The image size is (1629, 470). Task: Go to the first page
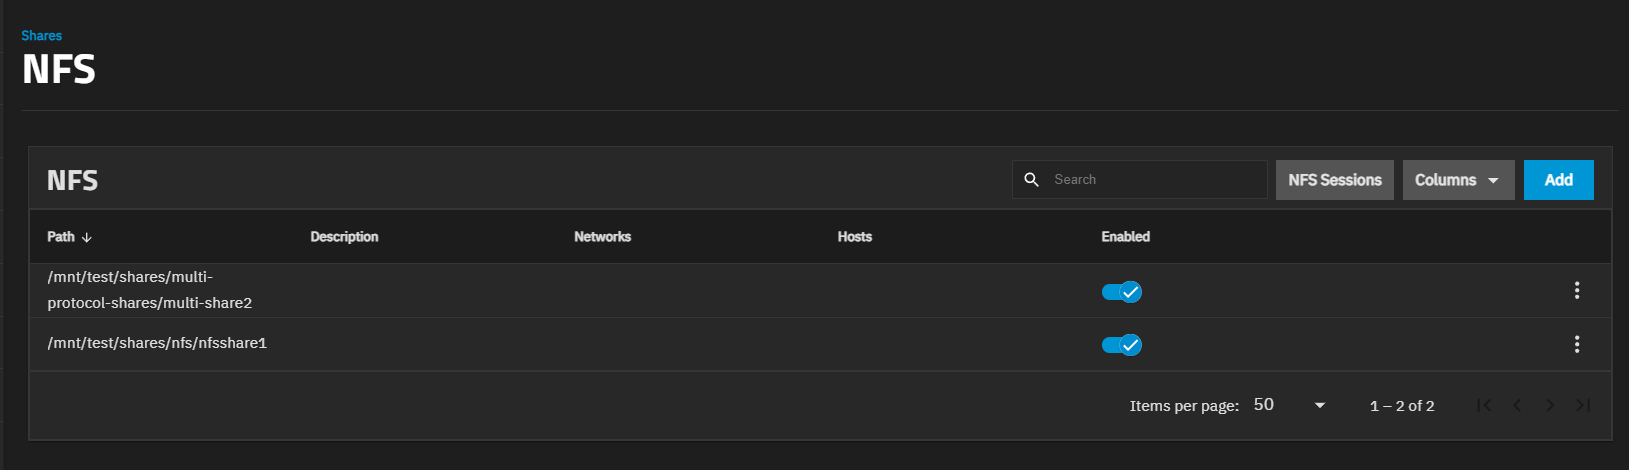point(1484,405)
